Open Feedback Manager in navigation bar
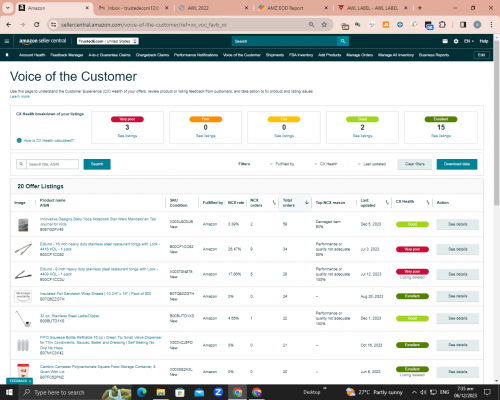Screen dimensions: 500x400 pos(67,55)
